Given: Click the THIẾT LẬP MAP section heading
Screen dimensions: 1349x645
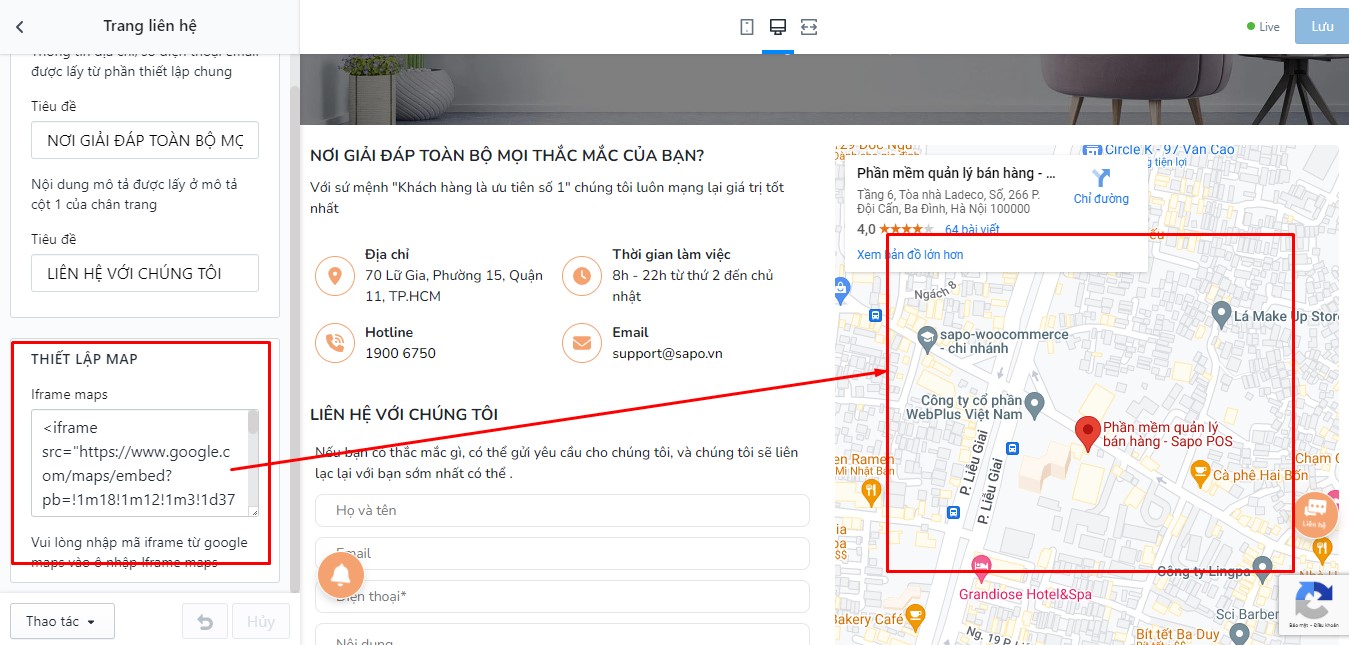Looking at the screenshot, I should pos(84,359).
